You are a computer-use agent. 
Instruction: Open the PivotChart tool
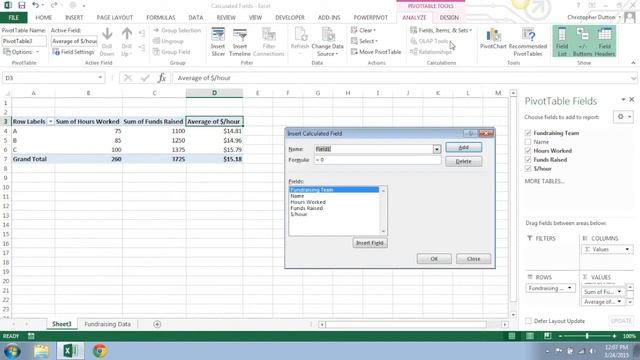pyautogui.click(x=493, y=39)
